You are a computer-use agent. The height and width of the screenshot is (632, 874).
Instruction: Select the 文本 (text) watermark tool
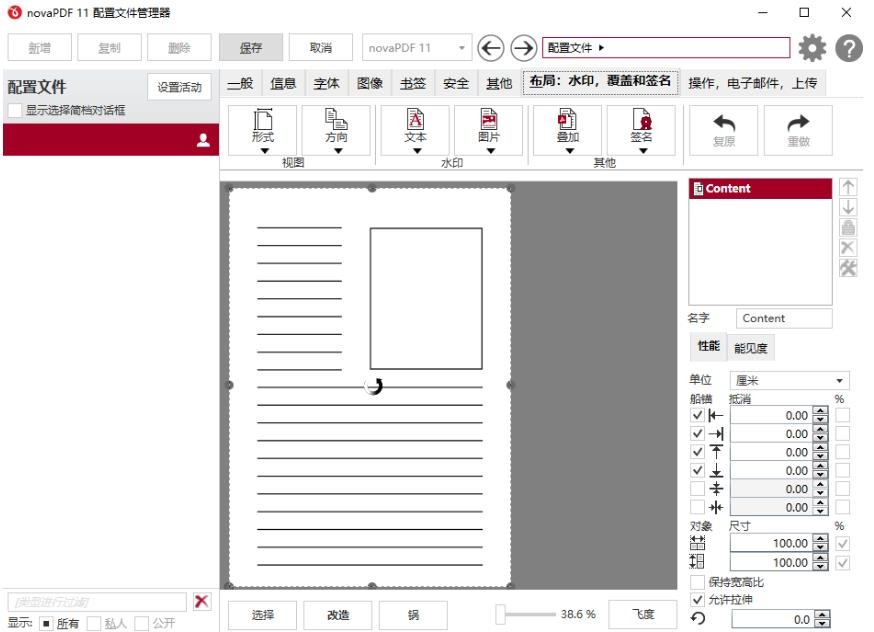click(x=414, y=128)
